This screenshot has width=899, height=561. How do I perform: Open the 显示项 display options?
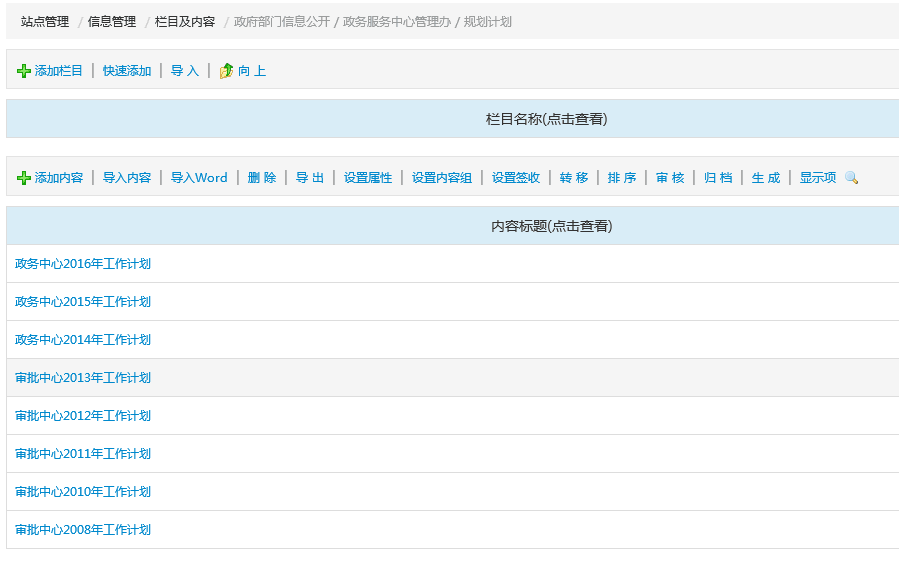(x=817, y=178)
